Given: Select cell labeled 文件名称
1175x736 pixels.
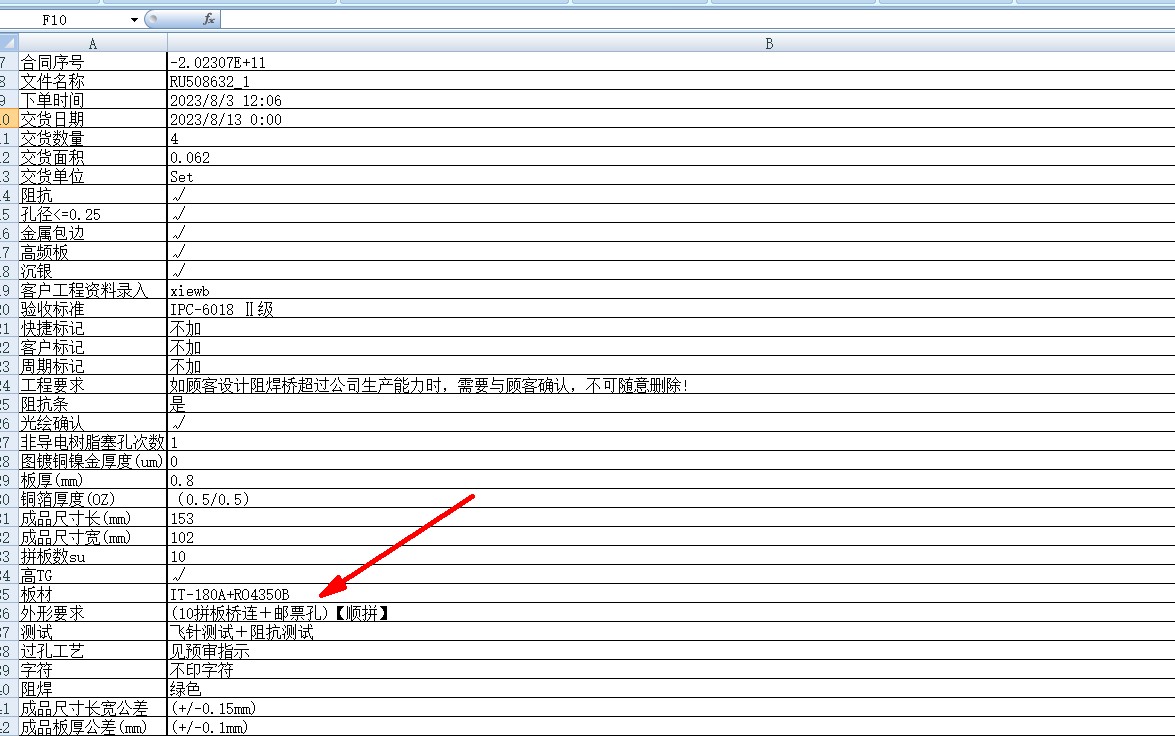Looking at the screenshot, I should (x=93, y=81).
